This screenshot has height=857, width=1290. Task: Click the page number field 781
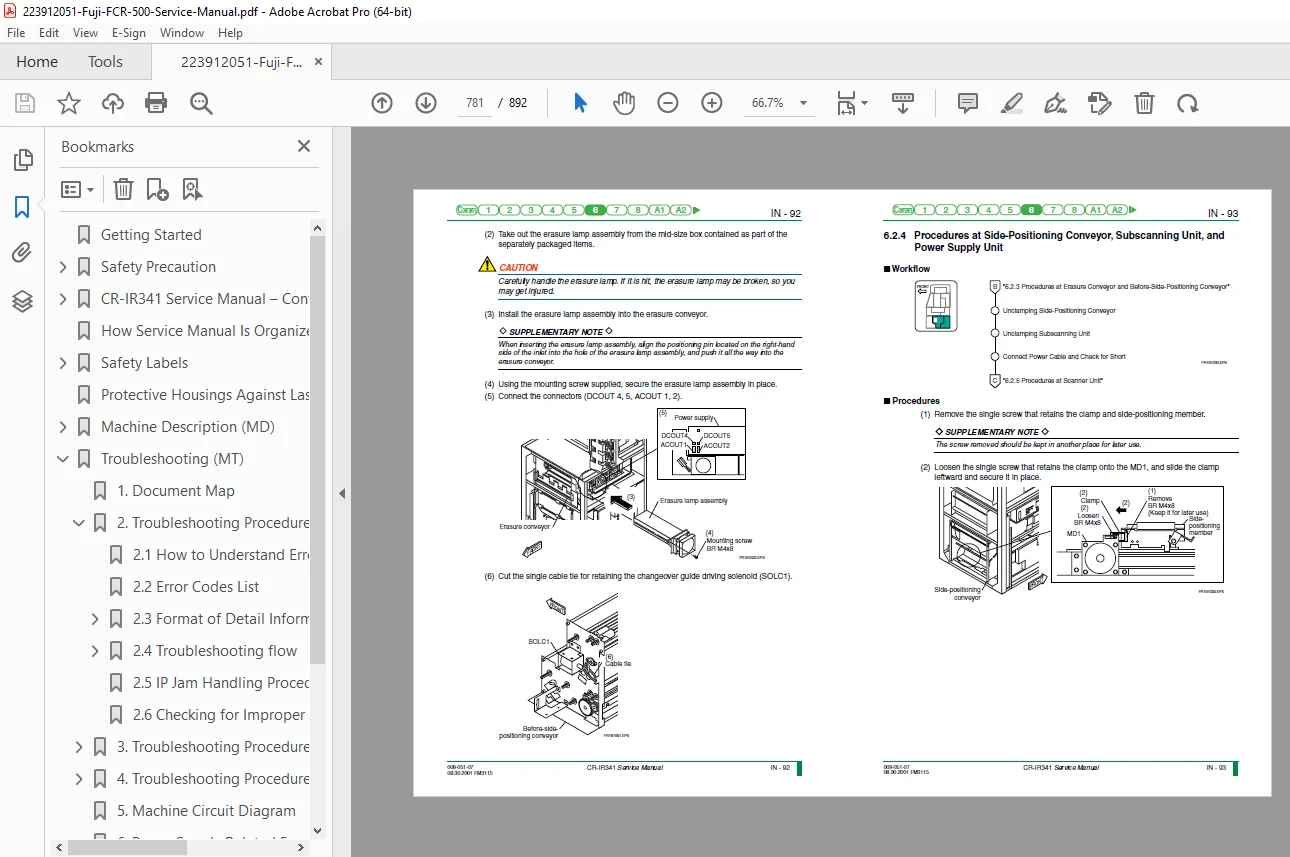[475, 103]
